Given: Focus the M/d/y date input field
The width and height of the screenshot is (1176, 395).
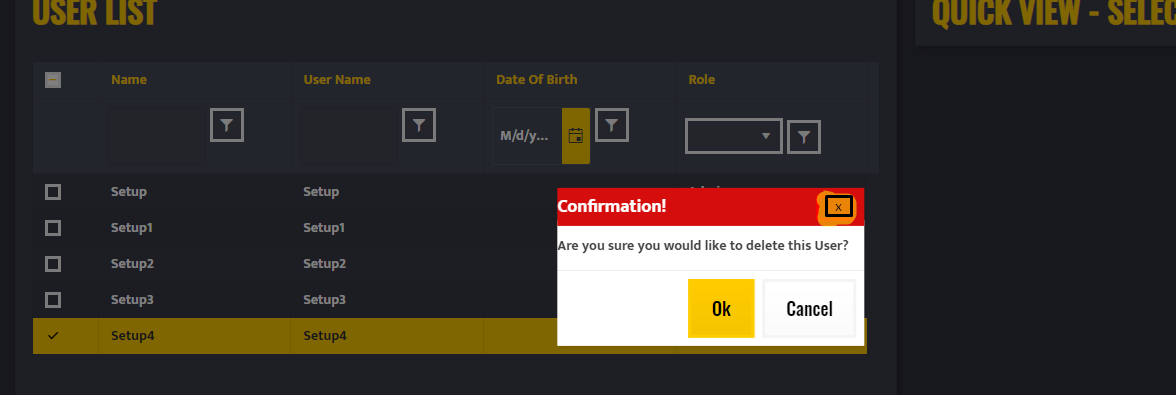Looking at the screenshot, I should point(526,136).
